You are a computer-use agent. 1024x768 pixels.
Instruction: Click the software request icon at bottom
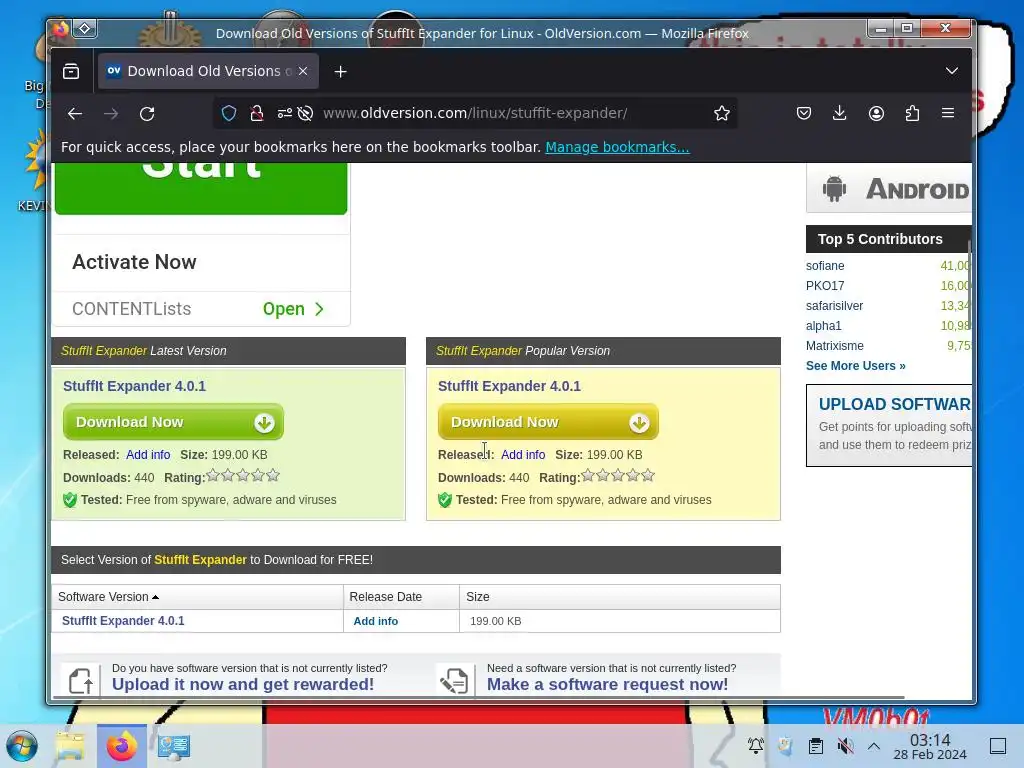click(454, 680)
